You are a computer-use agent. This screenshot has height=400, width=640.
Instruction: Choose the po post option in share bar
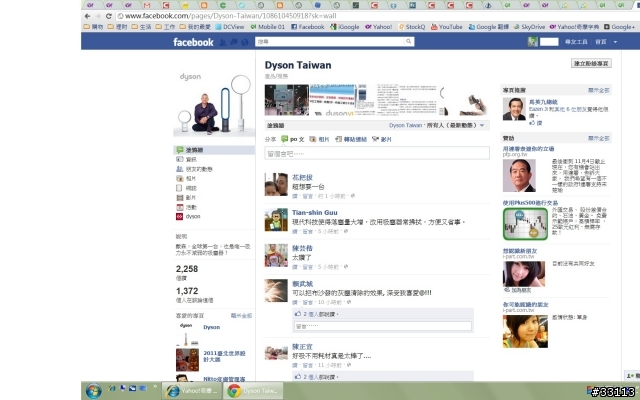(x=293, y=139)
